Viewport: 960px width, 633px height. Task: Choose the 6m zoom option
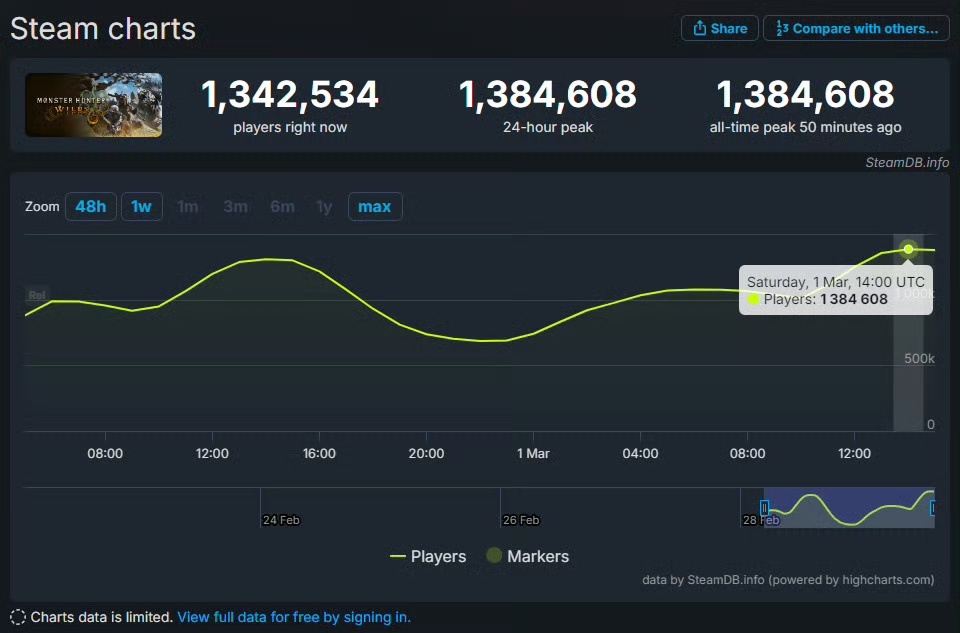pyautogui.click(x=282, y=206)
